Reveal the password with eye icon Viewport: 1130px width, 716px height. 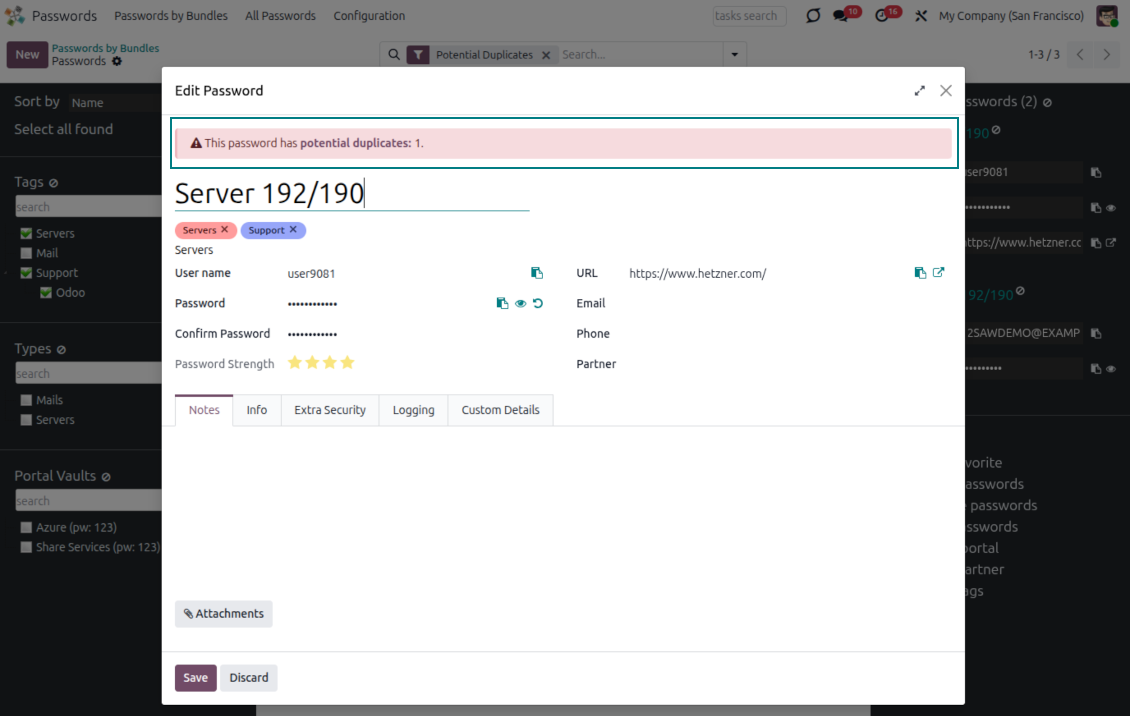520,303
